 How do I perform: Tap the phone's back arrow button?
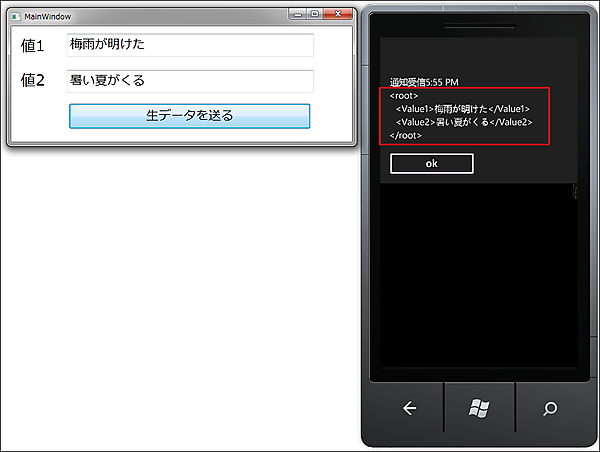point(409,408)
